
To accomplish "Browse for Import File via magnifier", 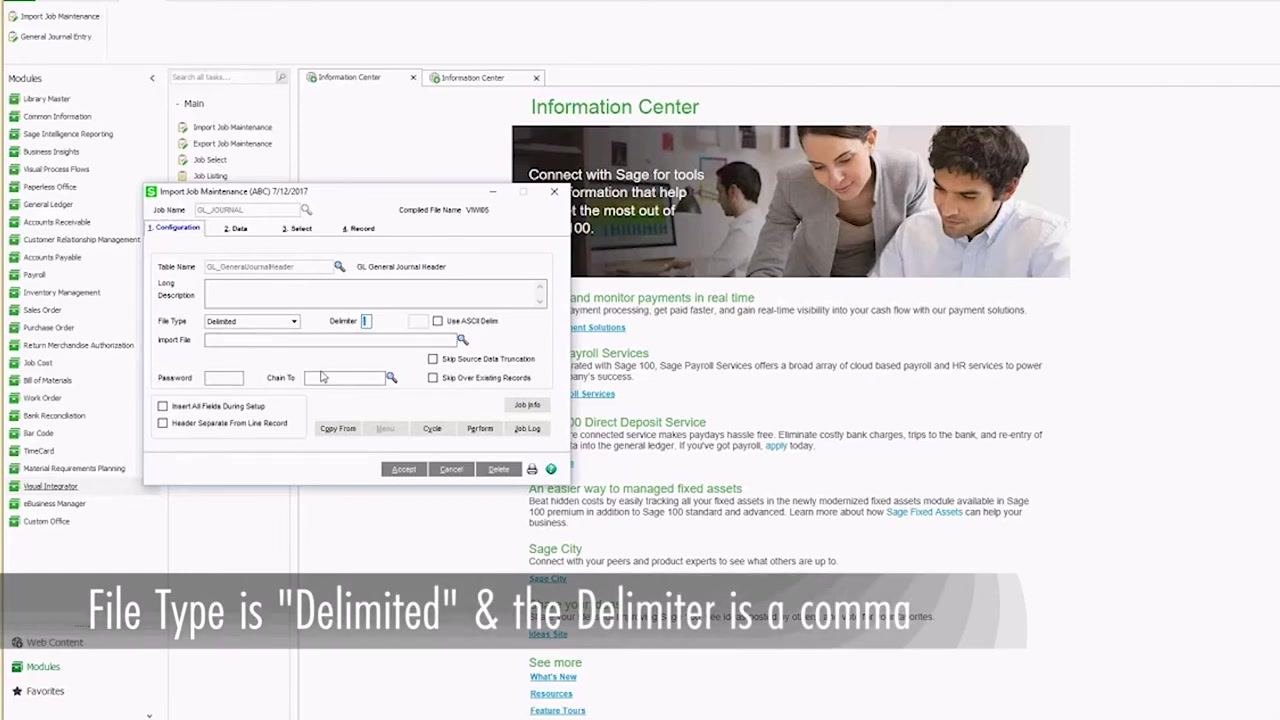I will point(462,340).
